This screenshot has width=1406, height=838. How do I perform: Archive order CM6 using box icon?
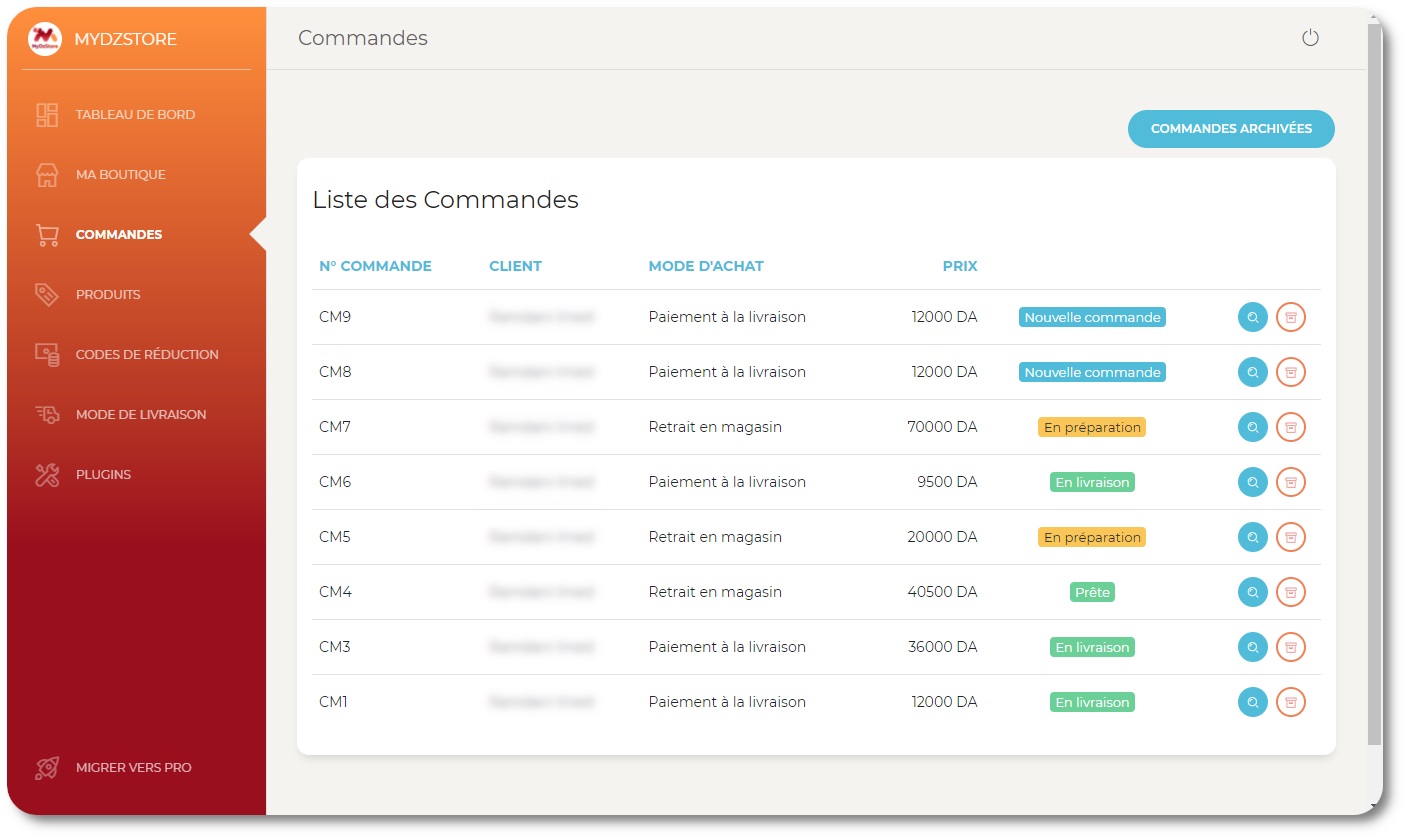pyautogui.click(x=1291, y=482)
